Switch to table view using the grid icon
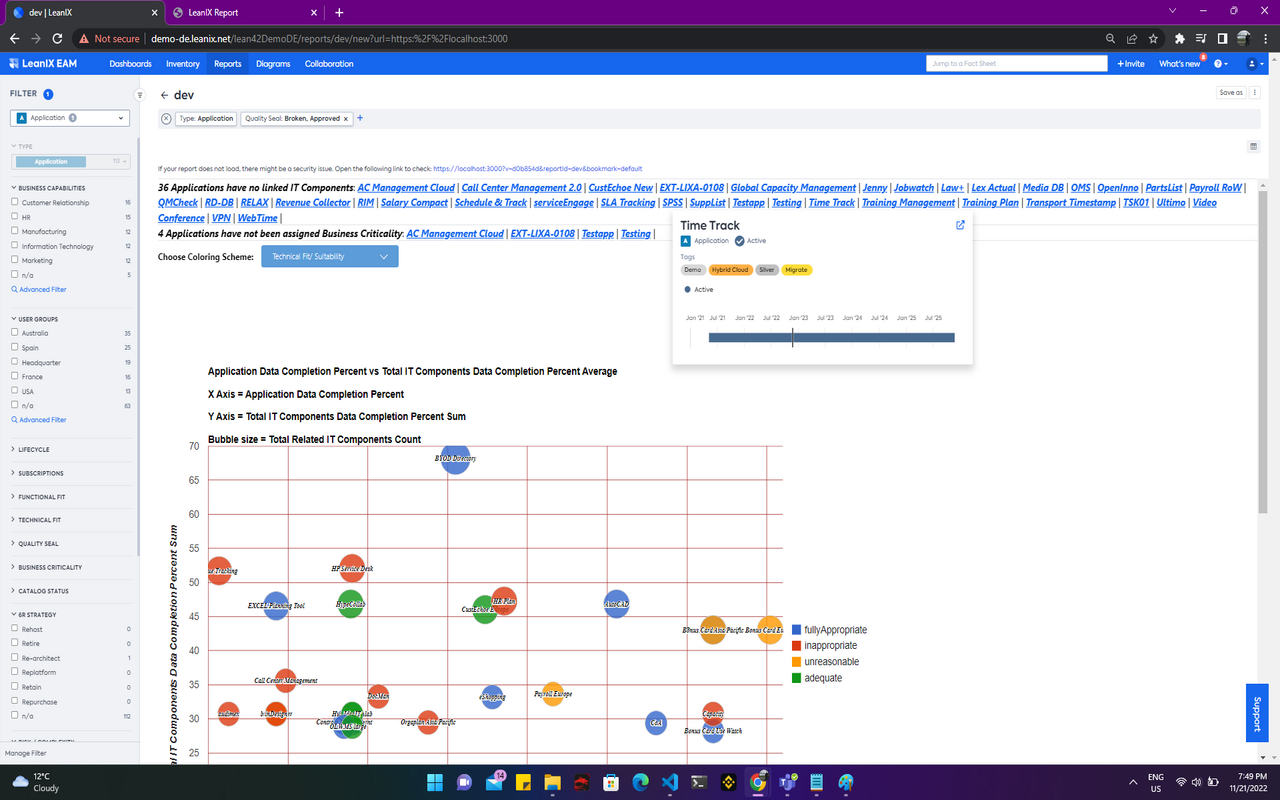 [x=1254, y=146]
